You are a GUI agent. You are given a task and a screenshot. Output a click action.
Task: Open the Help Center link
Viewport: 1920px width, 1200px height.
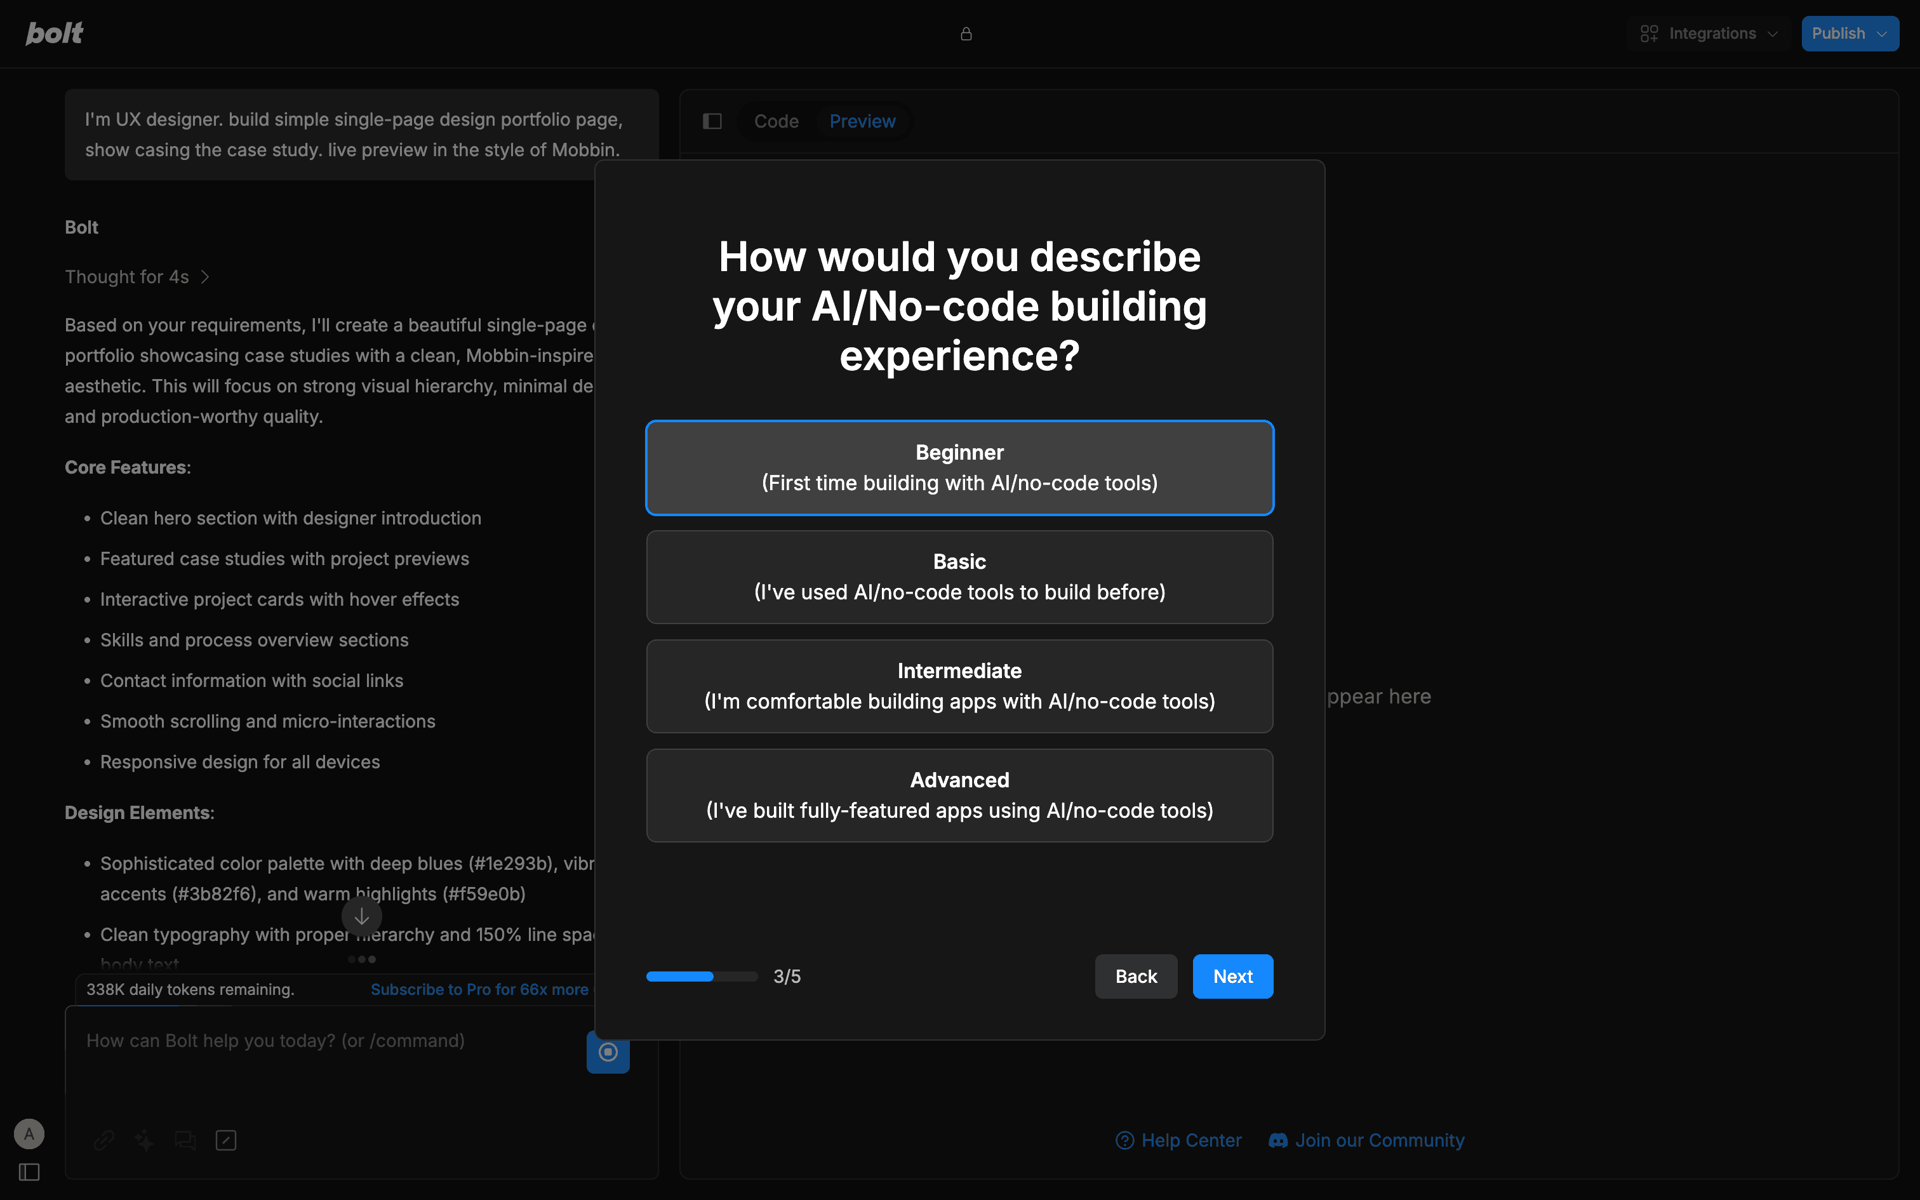pyautogui.click(x=1179, y=1141)
